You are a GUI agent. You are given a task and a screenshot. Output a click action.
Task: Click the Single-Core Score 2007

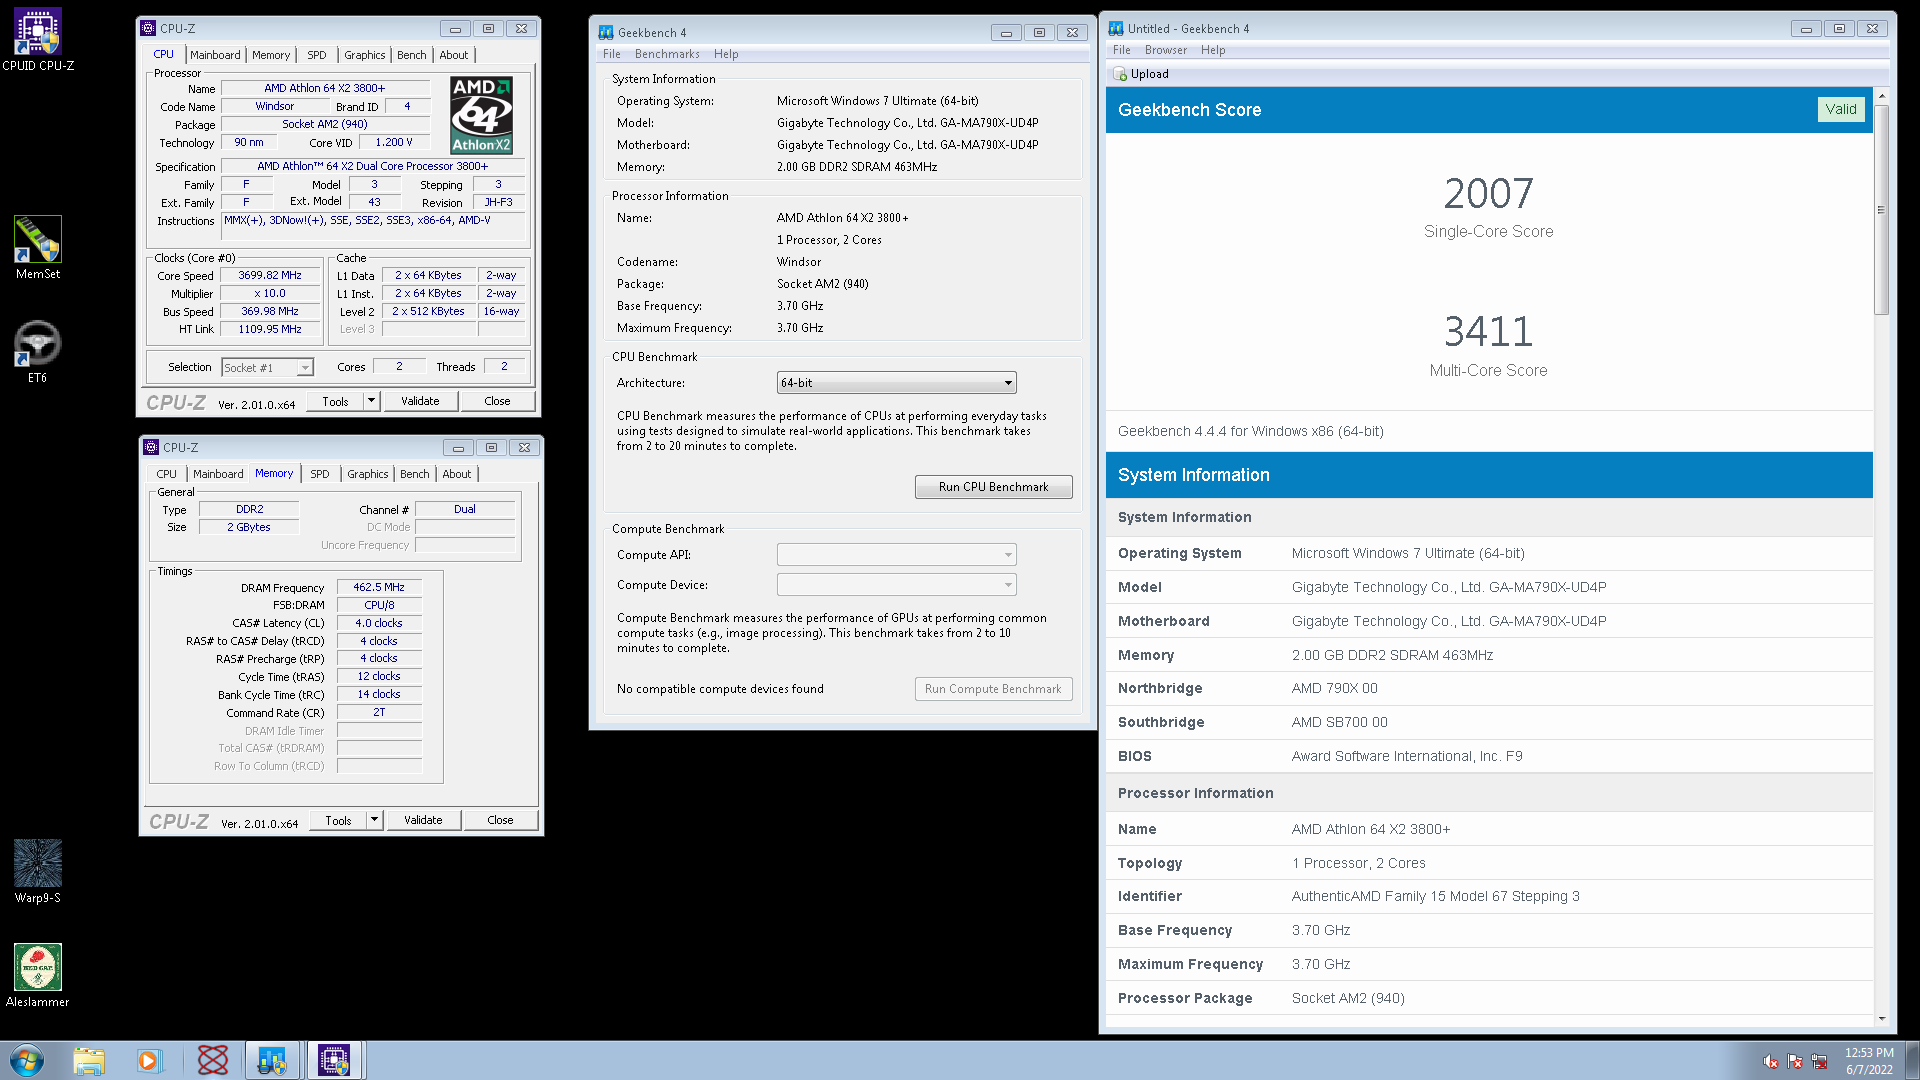coord(1488,194)
